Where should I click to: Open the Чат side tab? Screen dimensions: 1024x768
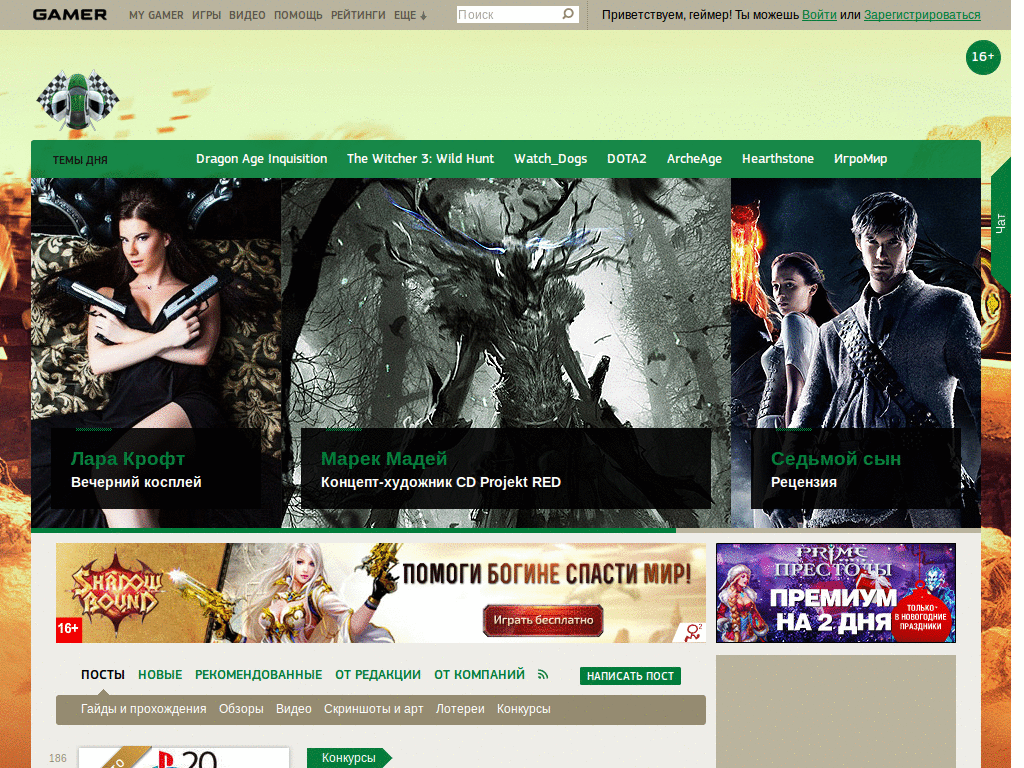coord(1000,223)
